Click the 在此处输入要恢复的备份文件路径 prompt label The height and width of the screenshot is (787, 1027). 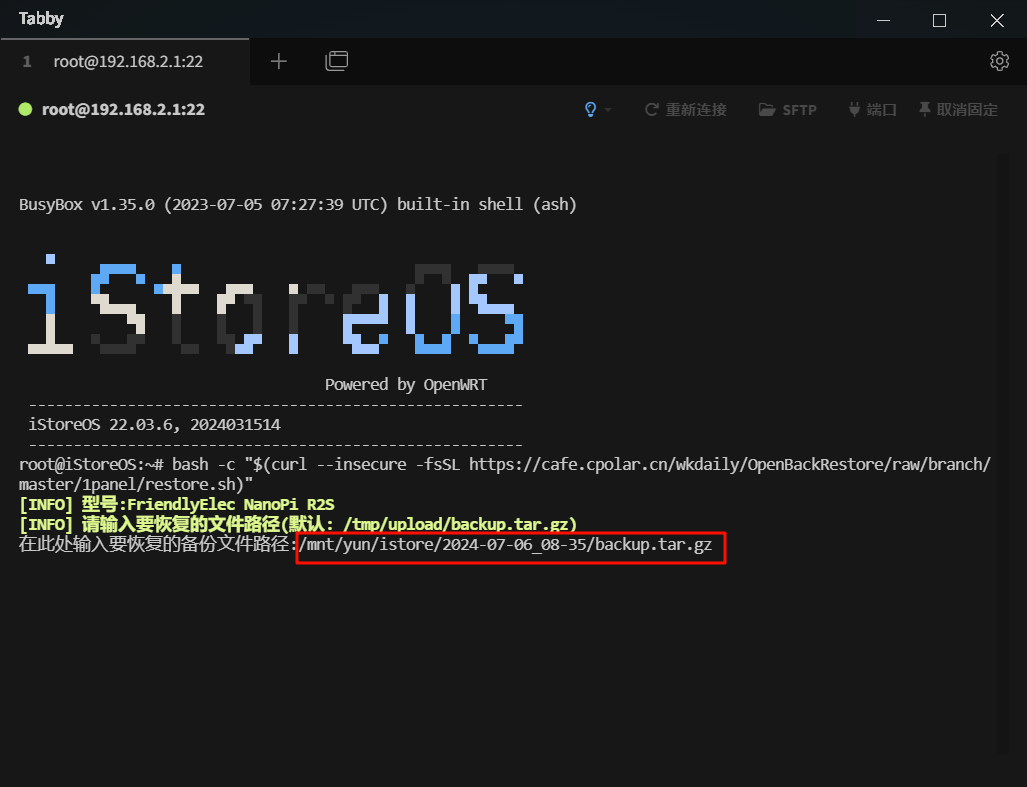point(157,545)
